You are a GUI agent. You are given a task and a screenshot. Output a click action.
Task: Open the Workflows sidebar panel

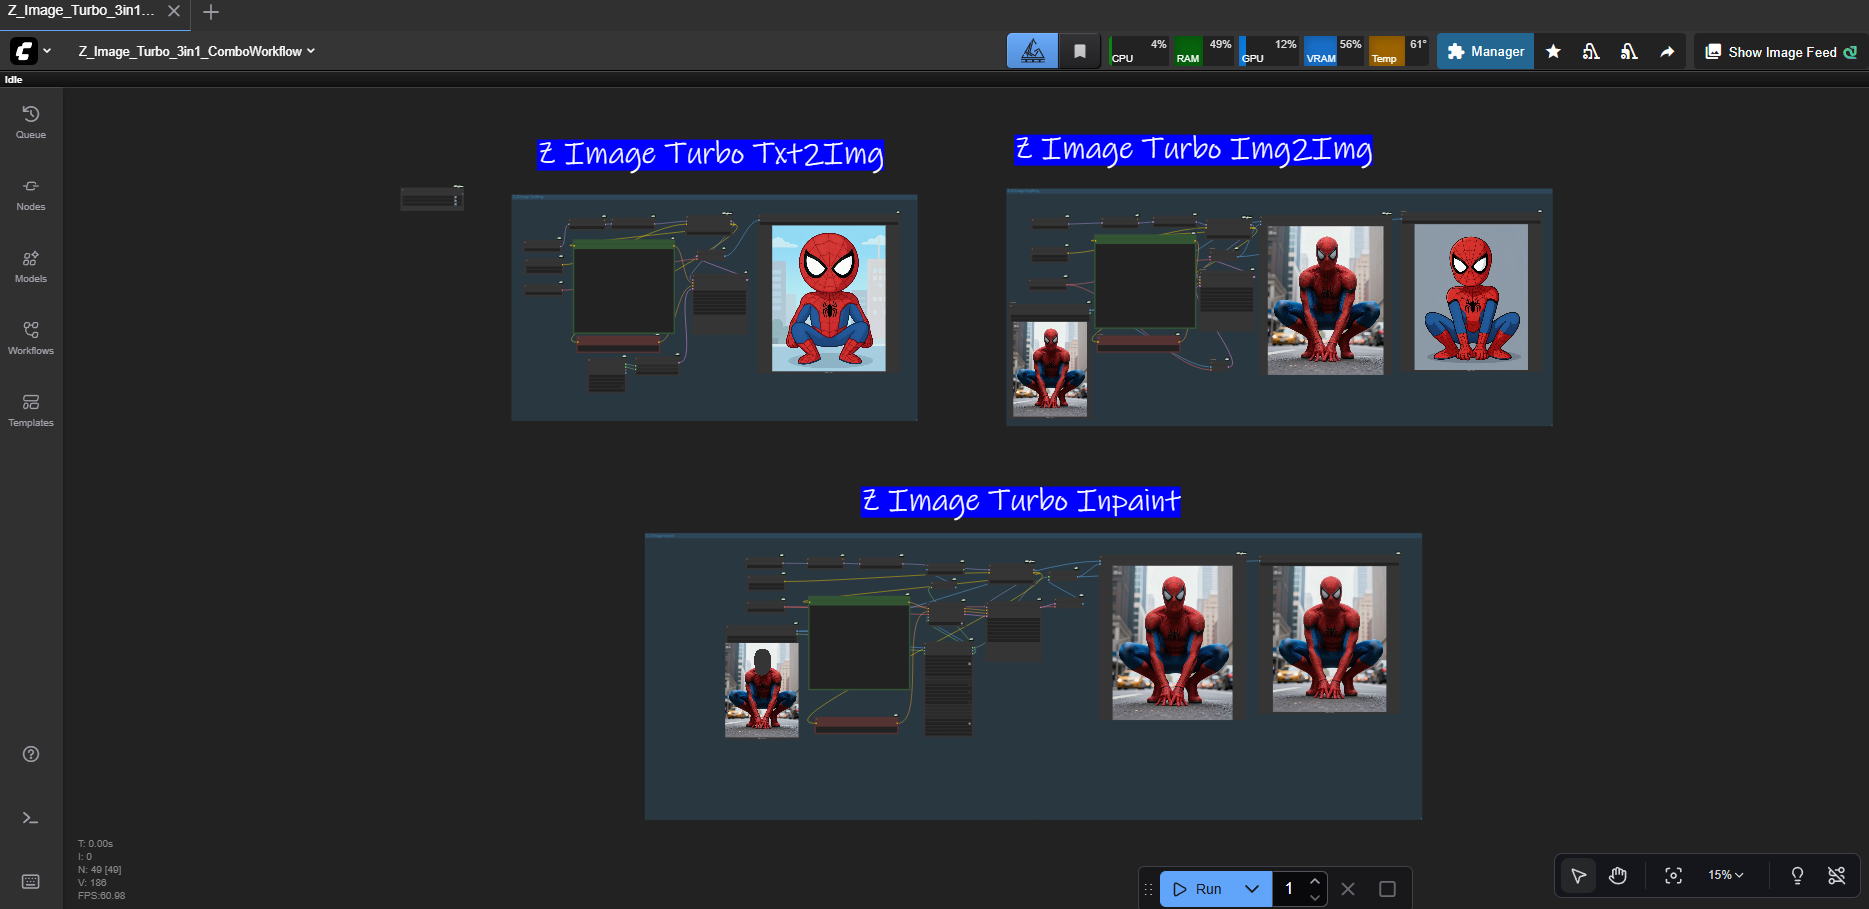click(31, 338)
